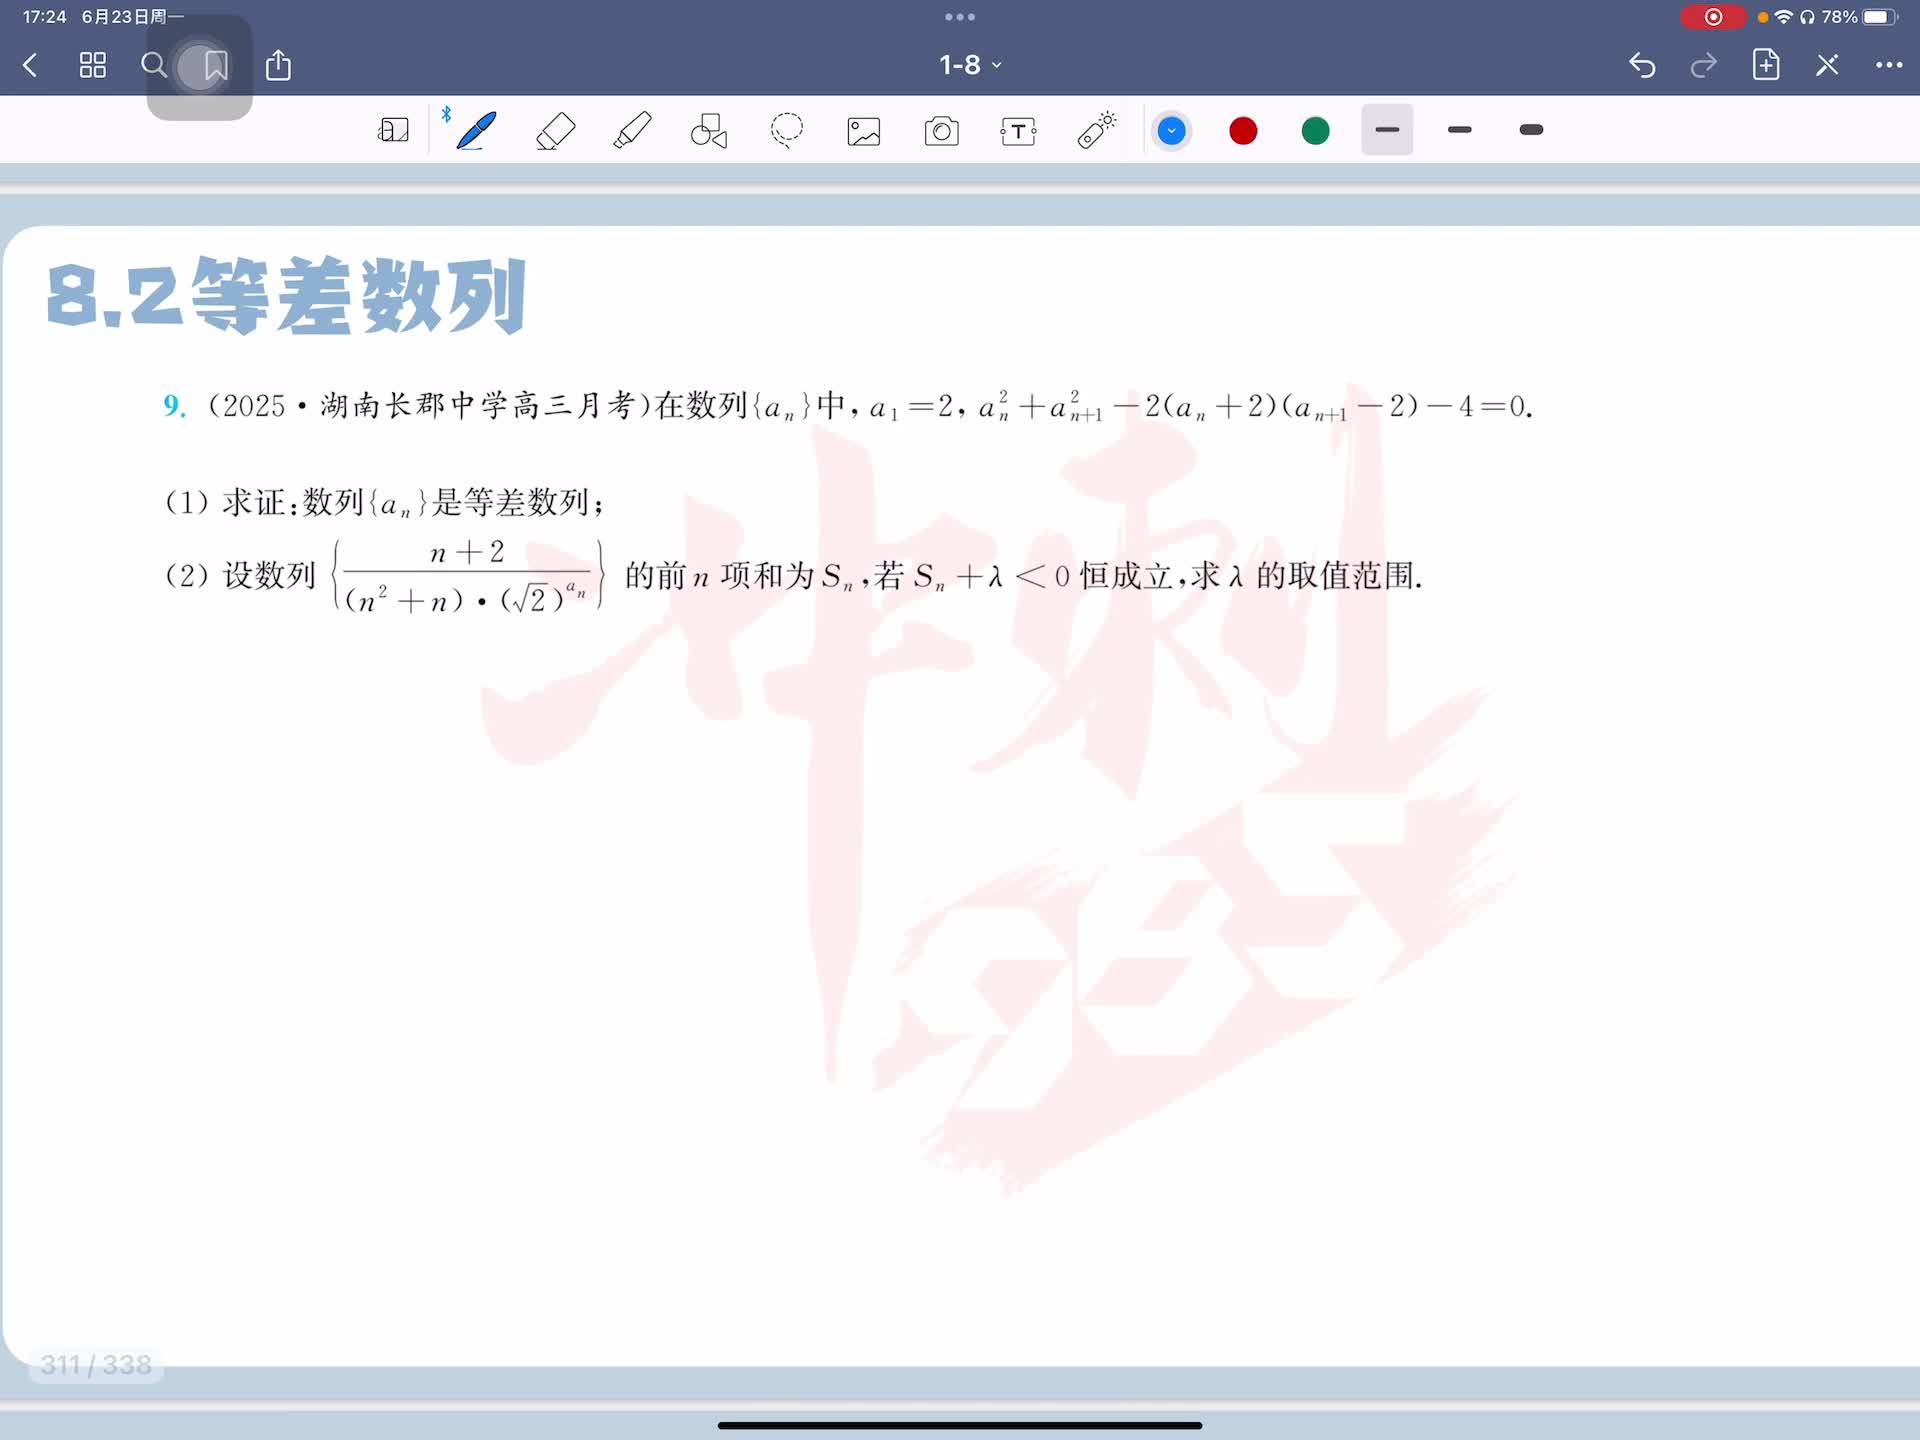The width and height of the screenshot is (1920, 1440).
Task: Open the thumbnails grid view
Action: tap(93, 66)
